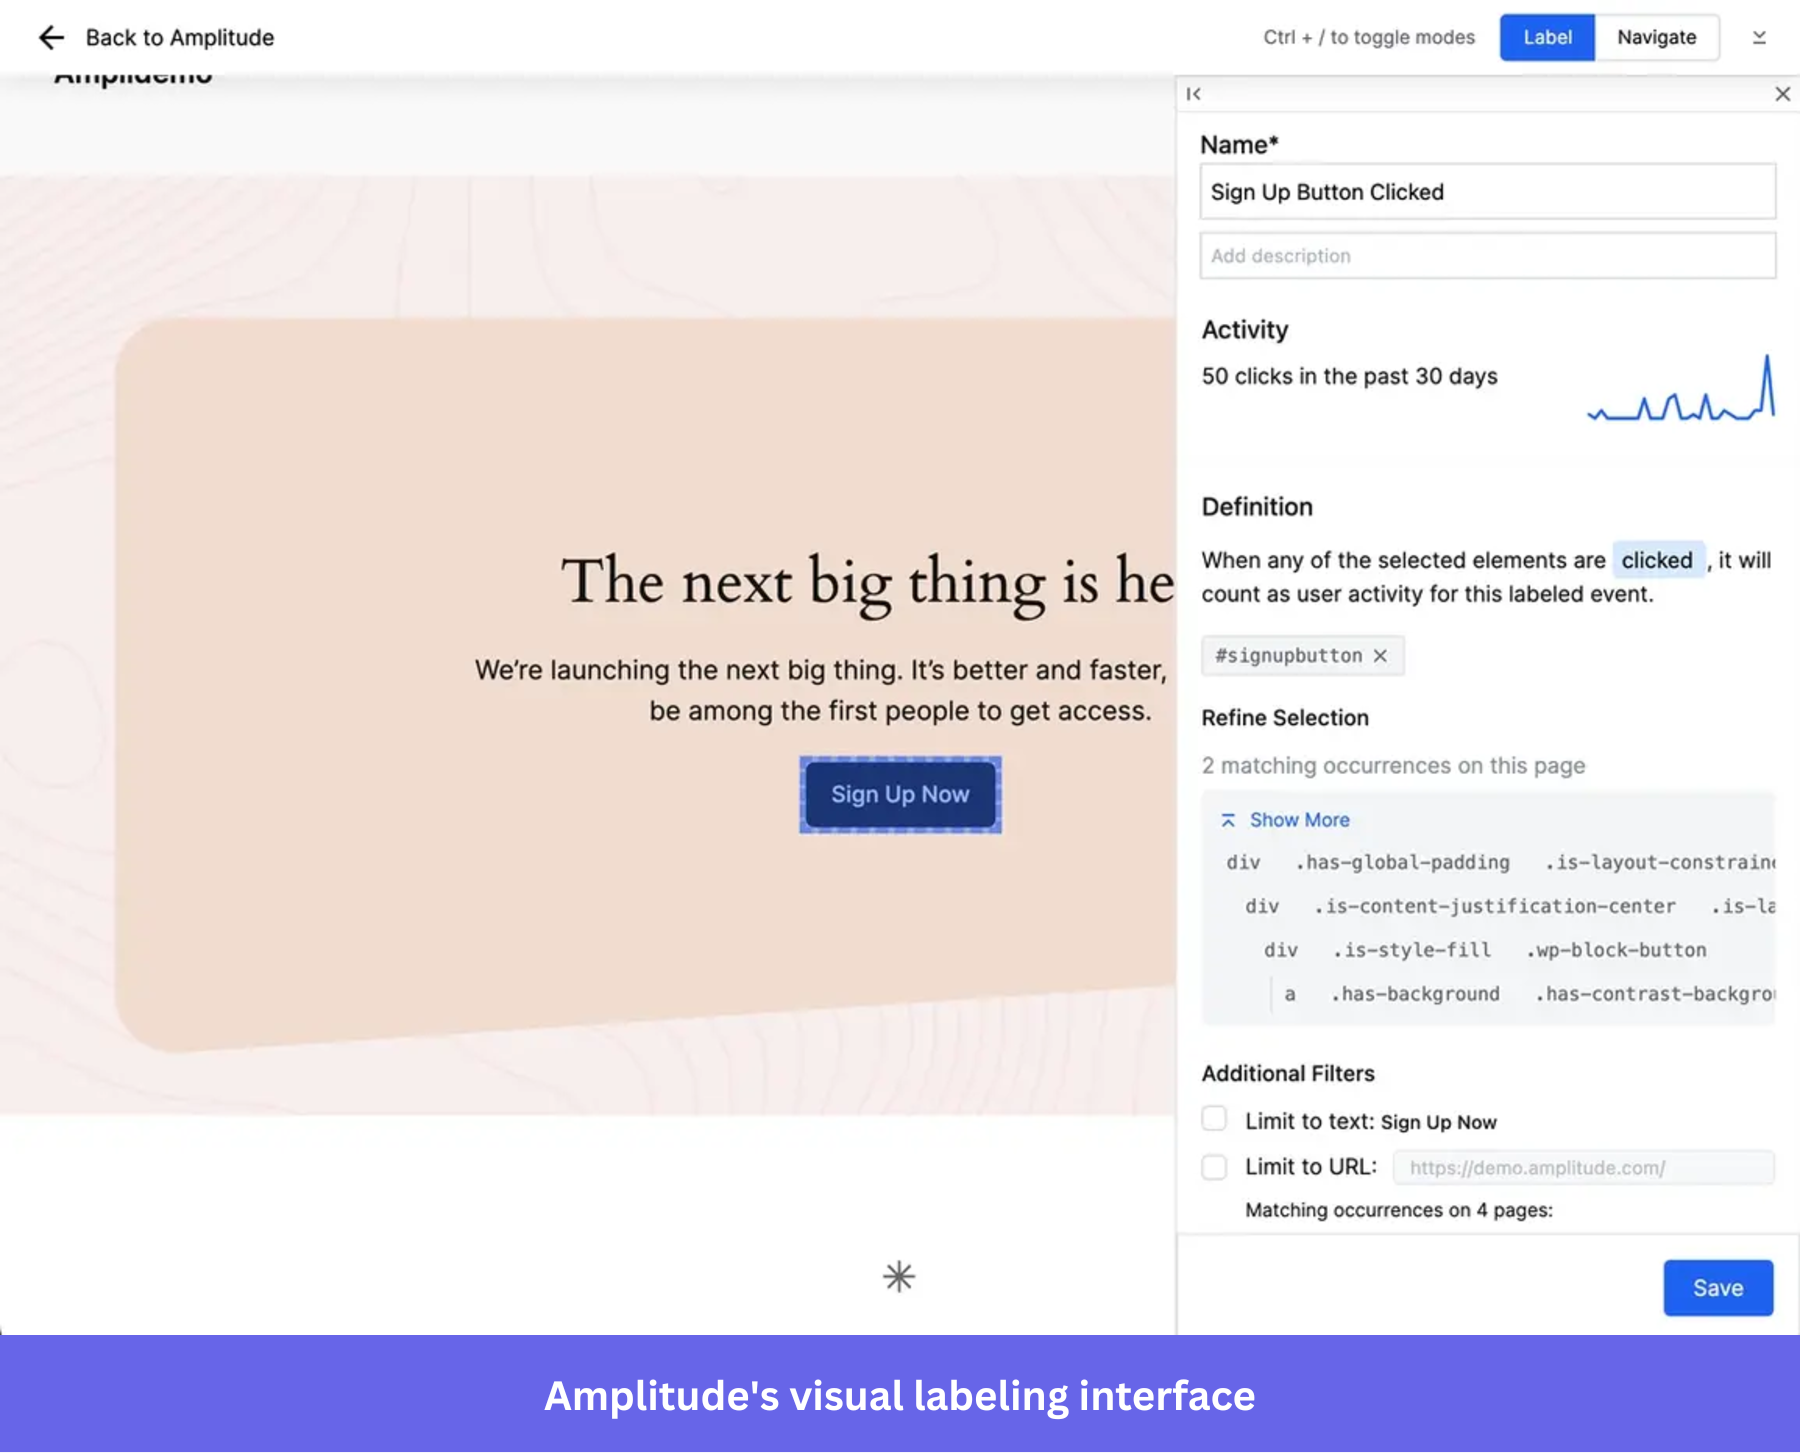Click the asterisk icon below the hero section

[x=899, y=1277]
